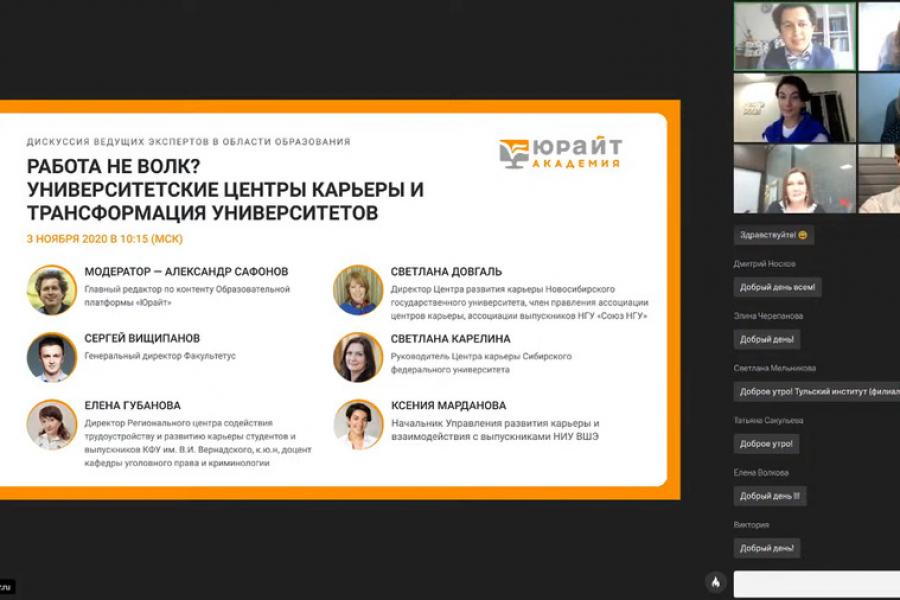The width and height of the screenshot is (900, 600).
Task: Select video tile of woman in dark jacket
Action: click(794, 179)
